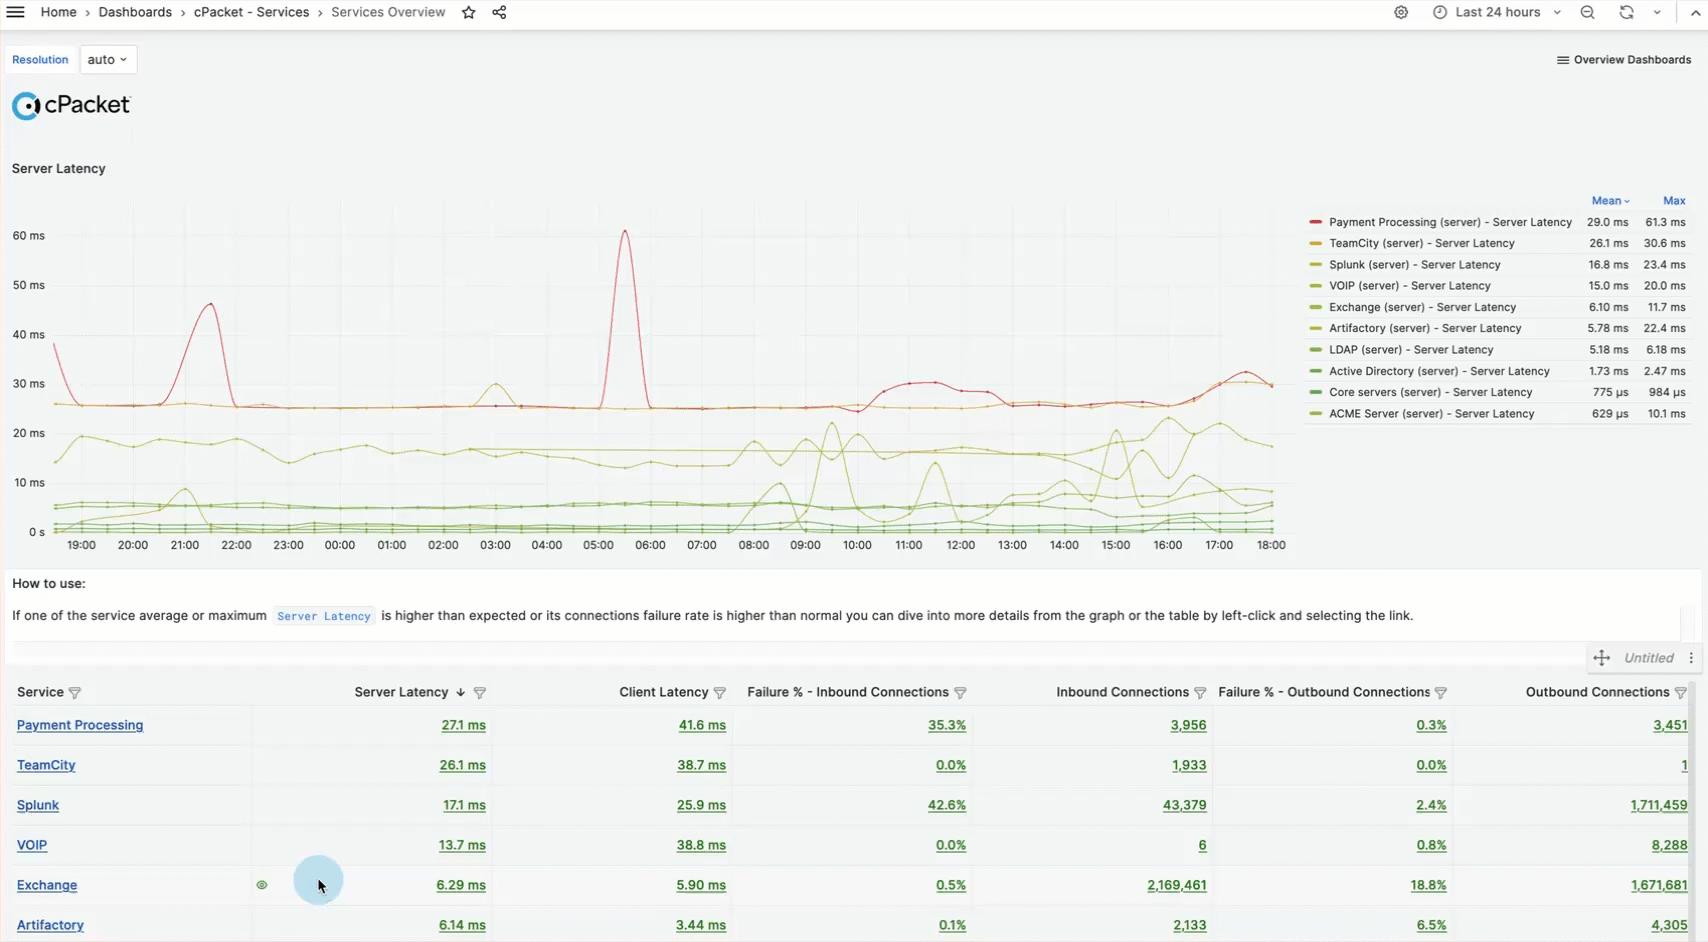This screenshot has width=1708, height=942.
Task: Star this dashboard as favorite
Action: [469, 12]
